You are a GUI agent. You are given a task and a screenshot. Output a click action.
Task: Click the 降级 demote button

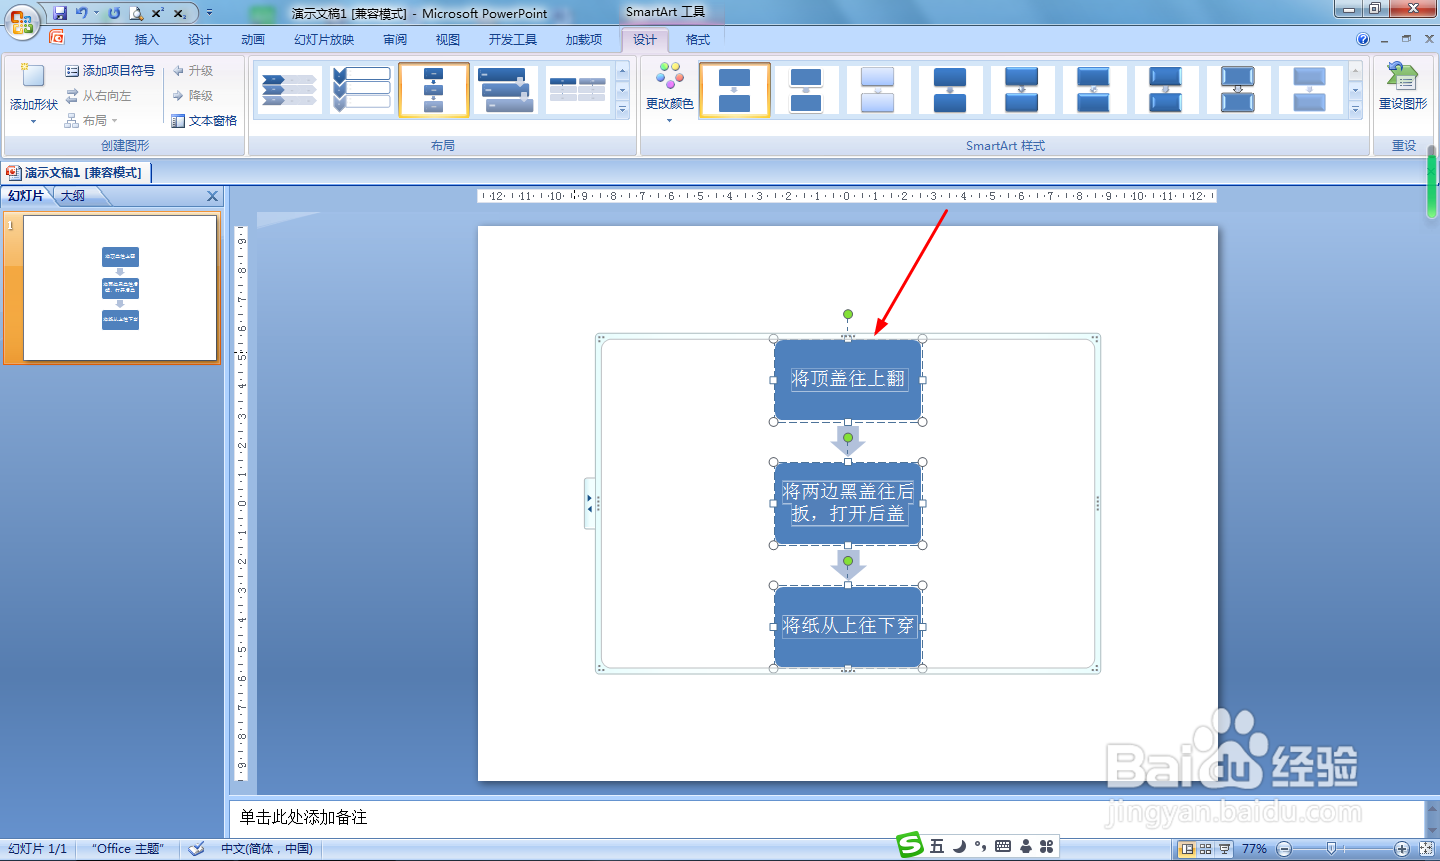pos(193,96)
